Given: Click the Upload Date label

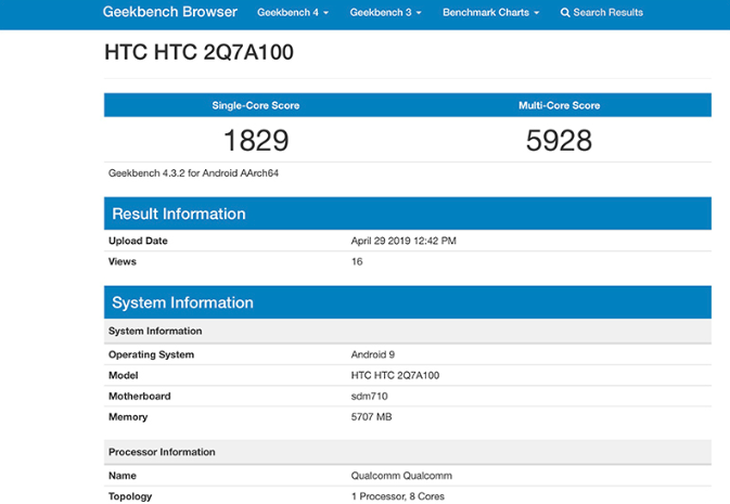Looking at the screenshot, I should click(138, 241).
